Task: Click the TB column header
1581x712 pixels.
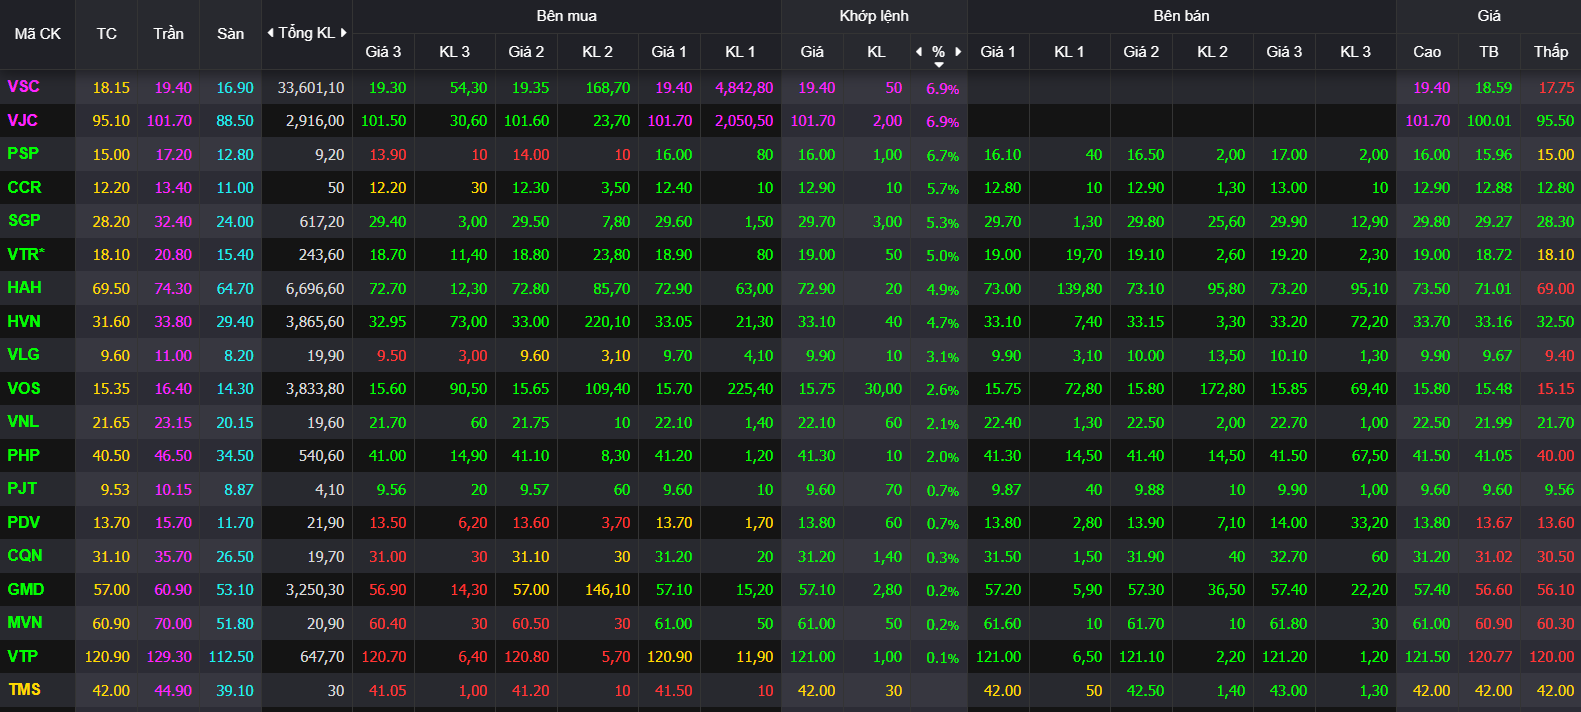Action: click(x=1489, y=52)
